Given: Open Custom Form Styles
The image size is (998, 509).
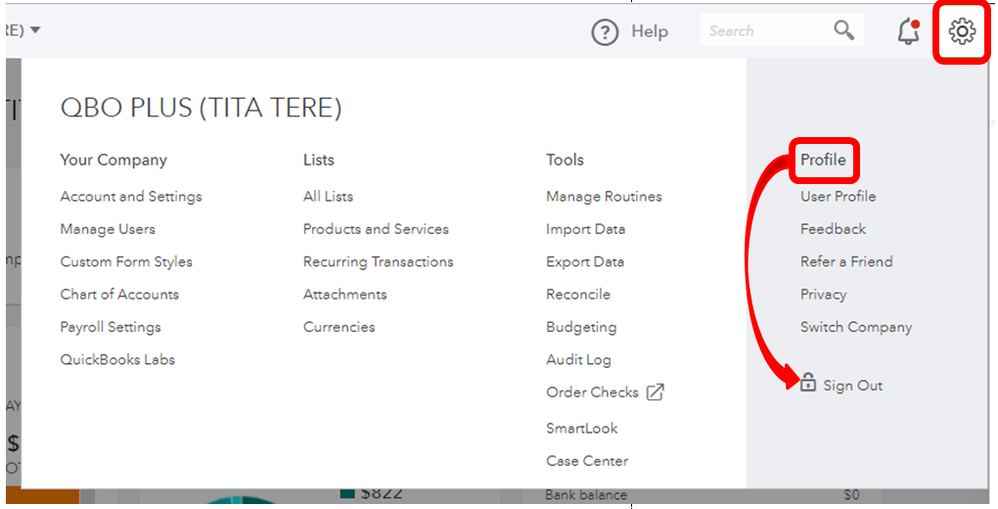Looking at the screenshot, I should 126,262.
